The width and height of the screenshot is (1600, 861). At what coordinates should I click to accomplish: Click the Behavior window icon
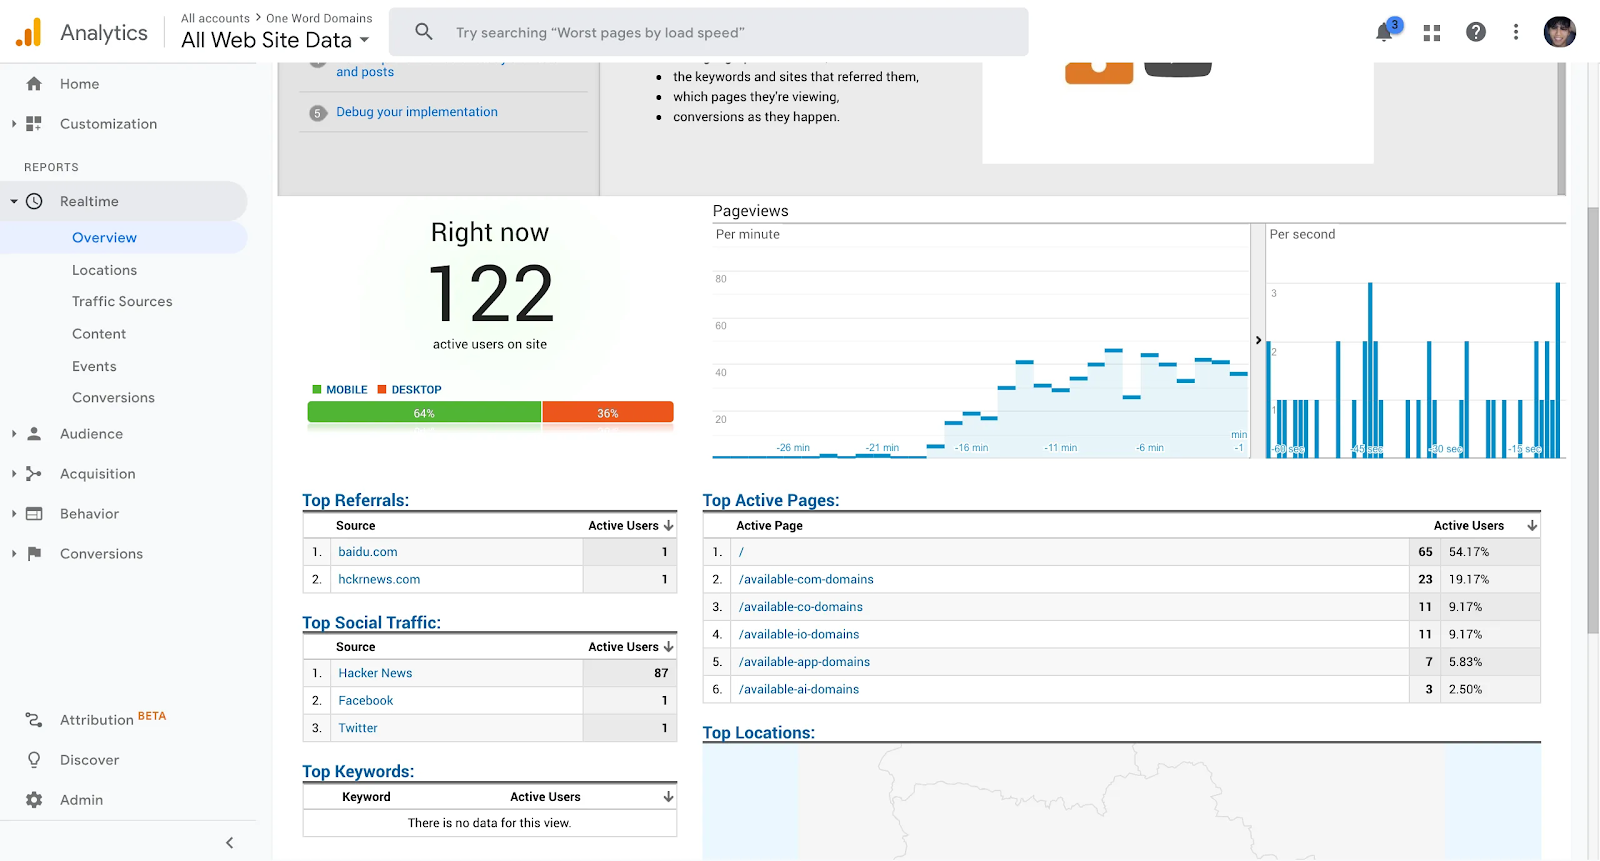click(34, 514)
